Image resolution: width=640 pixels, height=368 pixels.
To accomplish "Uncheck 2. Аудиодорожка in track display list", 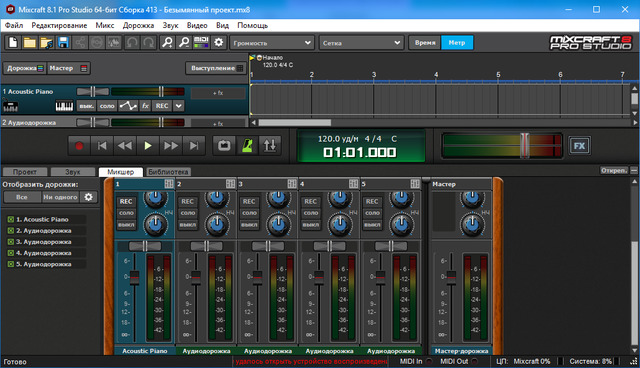I will (x=11, y=231).
